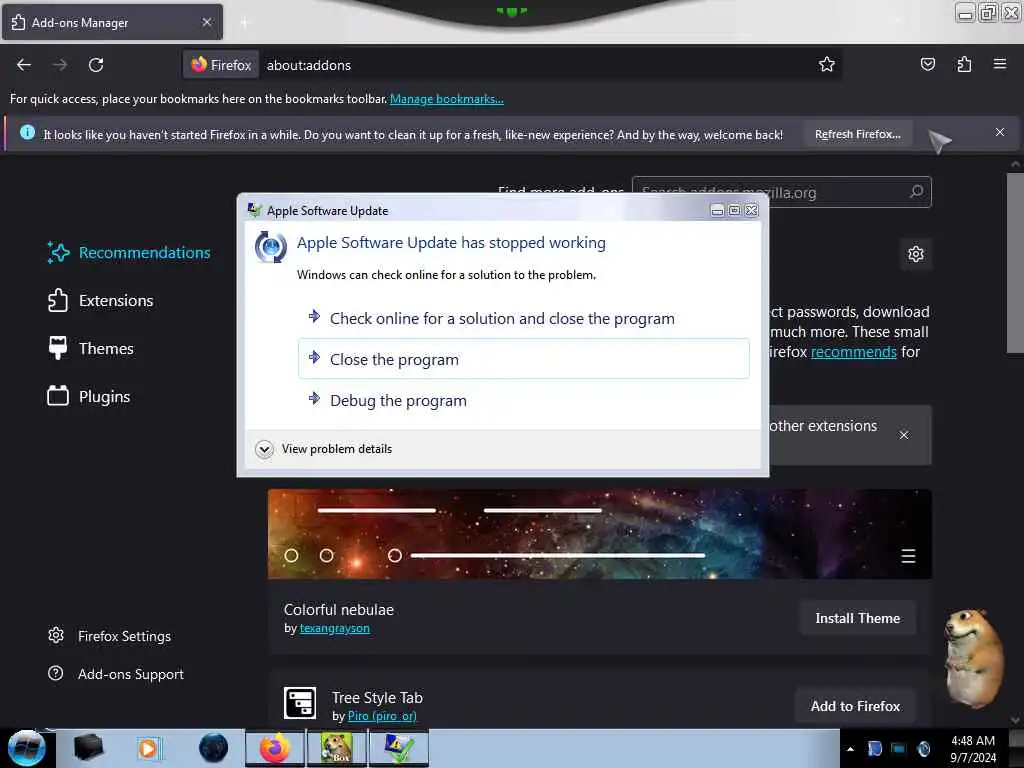Click the title bar icon of Apple Software Update
The height and width of the screenshot is (768, 1024).
click(255, 210)
